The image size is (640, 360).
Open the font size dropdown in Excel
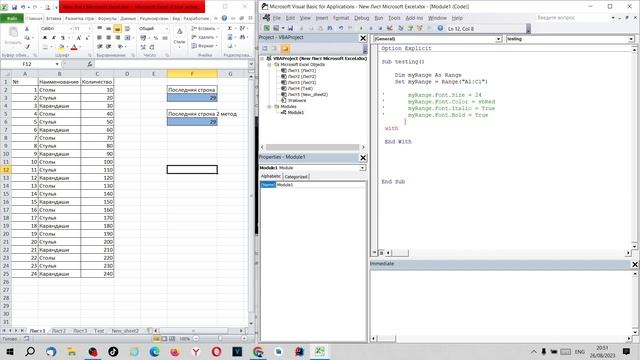click(x=89, y=29)
